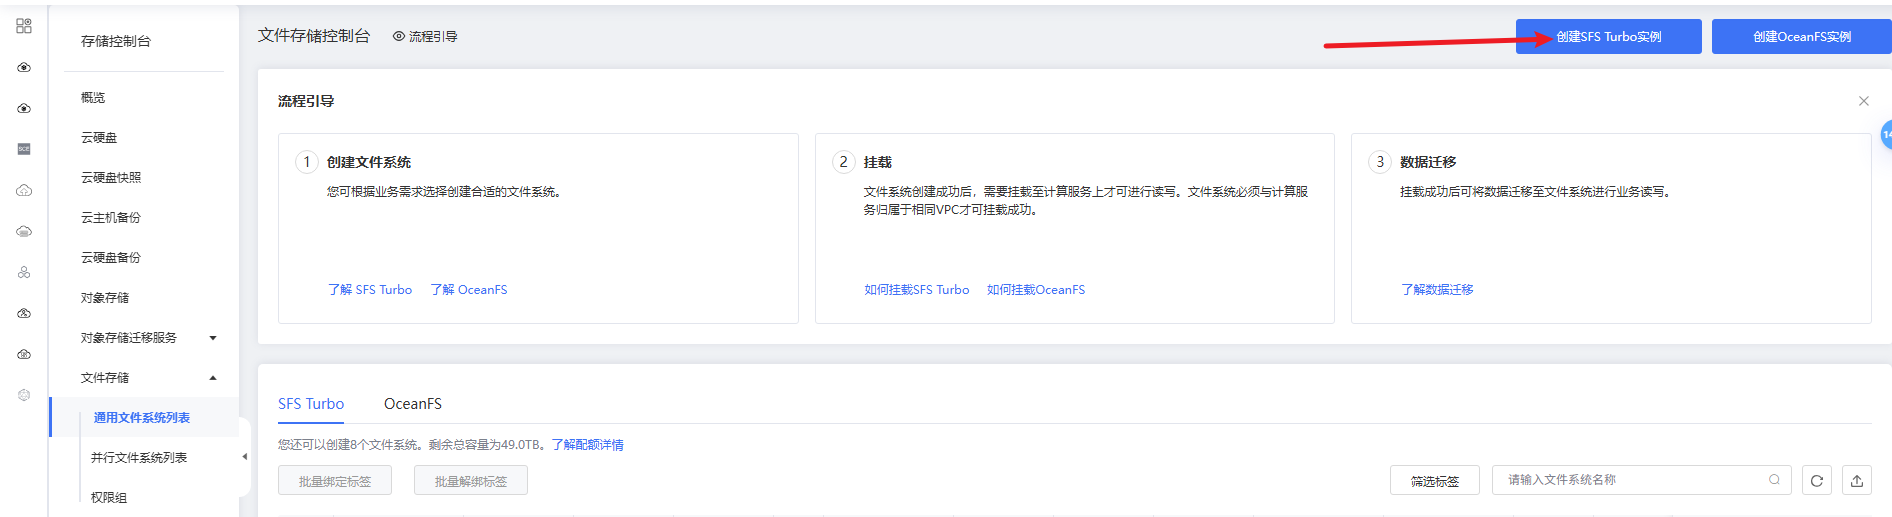Click step 2 heading 挂载
This screenshot has height=517, width=1892.
pyautogui.click(x=878, y=162)
